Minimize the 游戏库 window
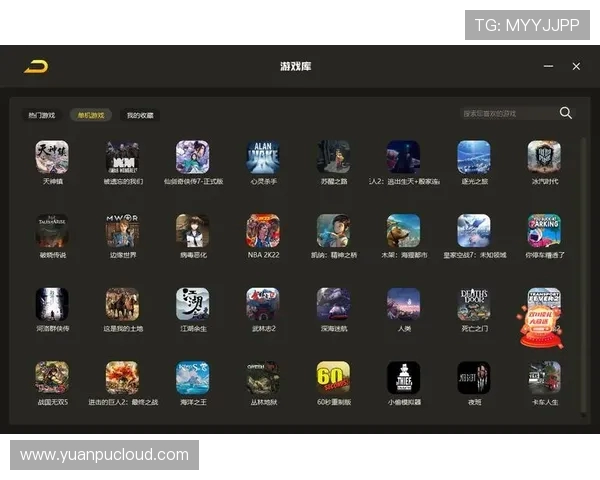Image resolution: width=600 pixels, height=480 pixels. (x=548, y=67)
